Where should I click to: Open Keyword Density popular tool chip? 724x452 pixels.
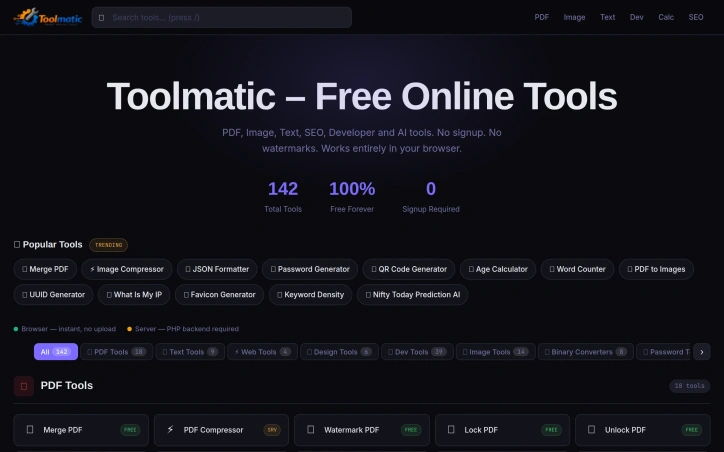(x=310, y=295)
